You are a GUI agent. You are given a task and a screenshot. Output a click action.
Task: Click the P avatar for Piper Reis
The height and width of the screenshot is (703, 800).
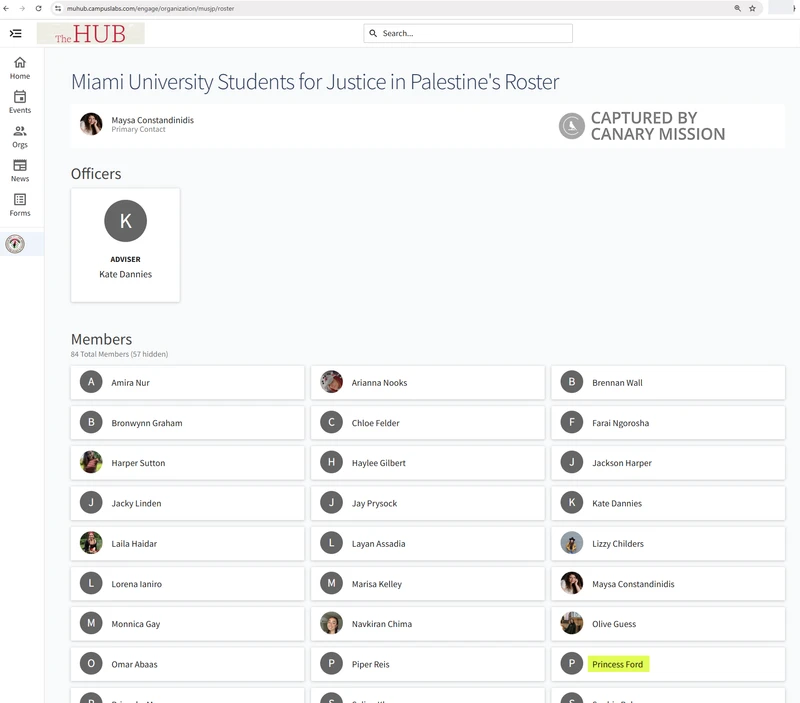coord(331,663)
